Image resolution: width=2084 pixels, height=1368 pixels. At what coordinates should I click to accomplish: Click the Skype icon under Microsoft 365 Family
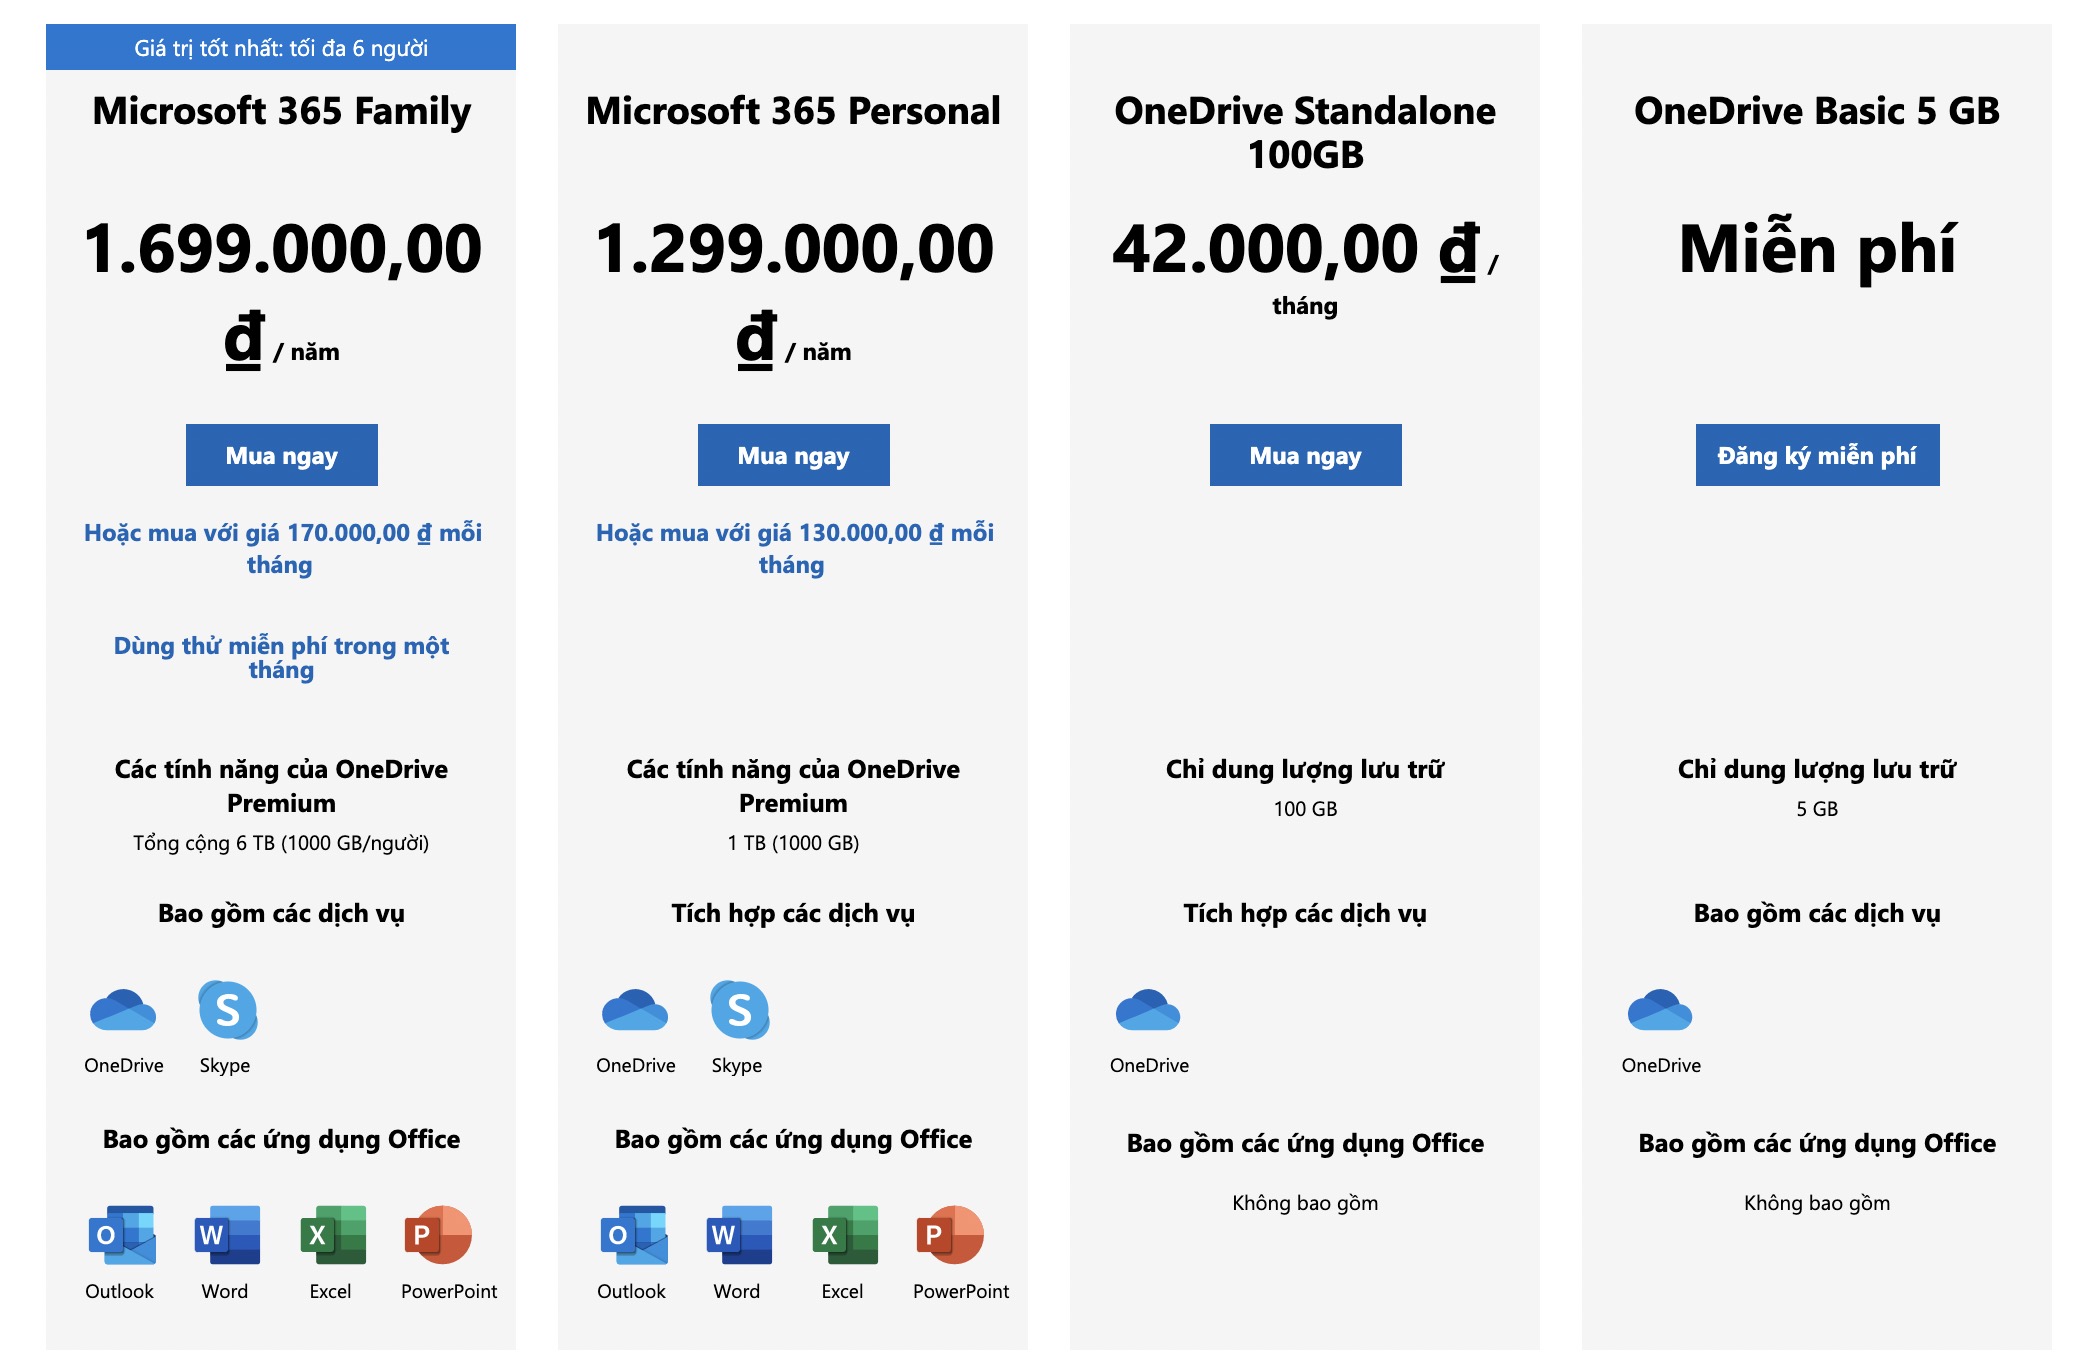pos(227,1010)
